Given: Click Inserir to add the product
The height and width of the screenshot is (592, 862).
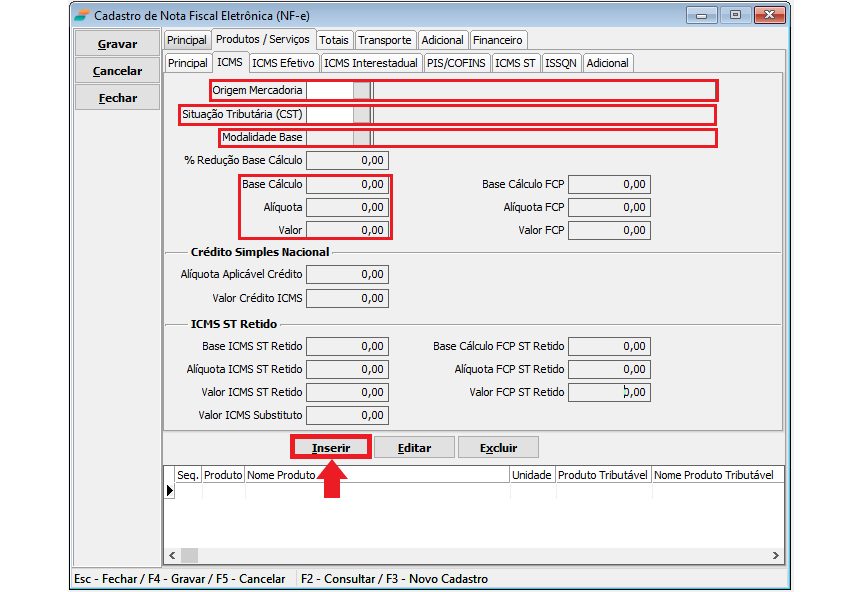Looking at the screenshot, I should pos(330,447).
